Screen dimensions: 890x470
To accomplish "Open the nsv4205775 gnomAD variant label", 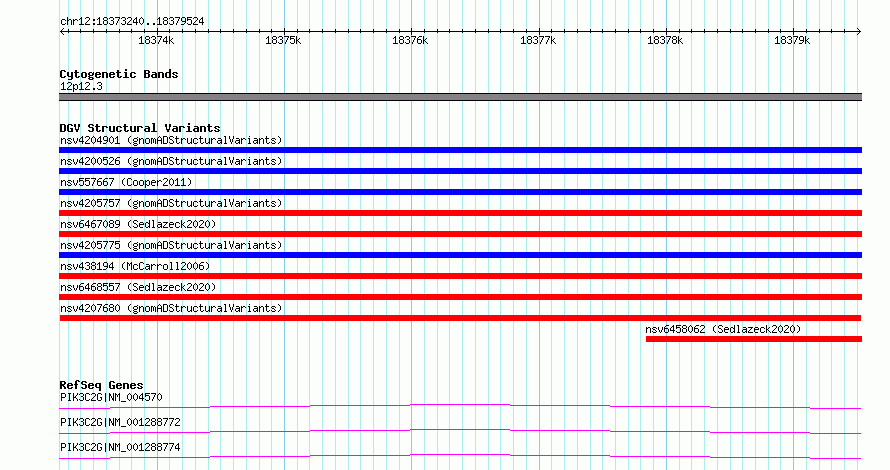I will click(171, 245).
